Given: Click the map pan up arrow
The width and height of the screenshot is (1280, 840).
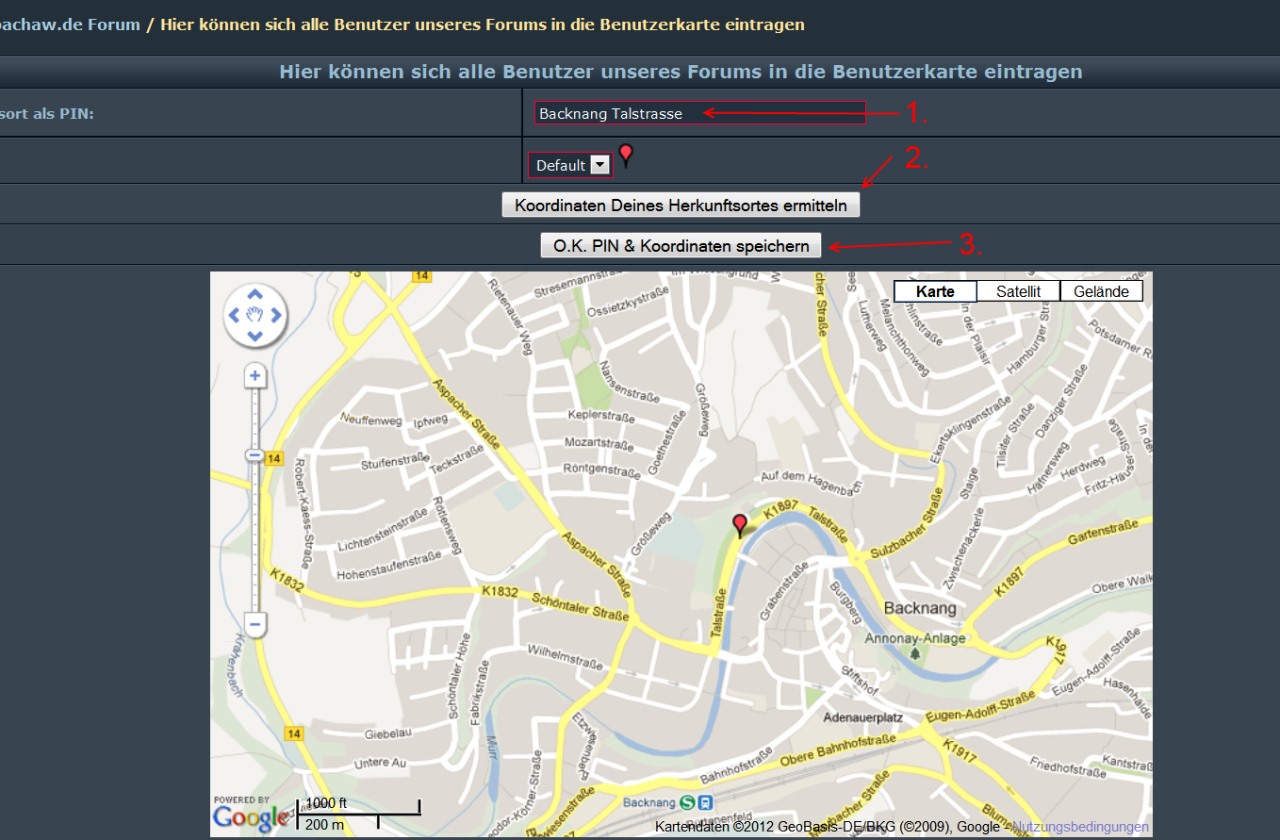Looking at the screenshot, I should tap(254, 294).
